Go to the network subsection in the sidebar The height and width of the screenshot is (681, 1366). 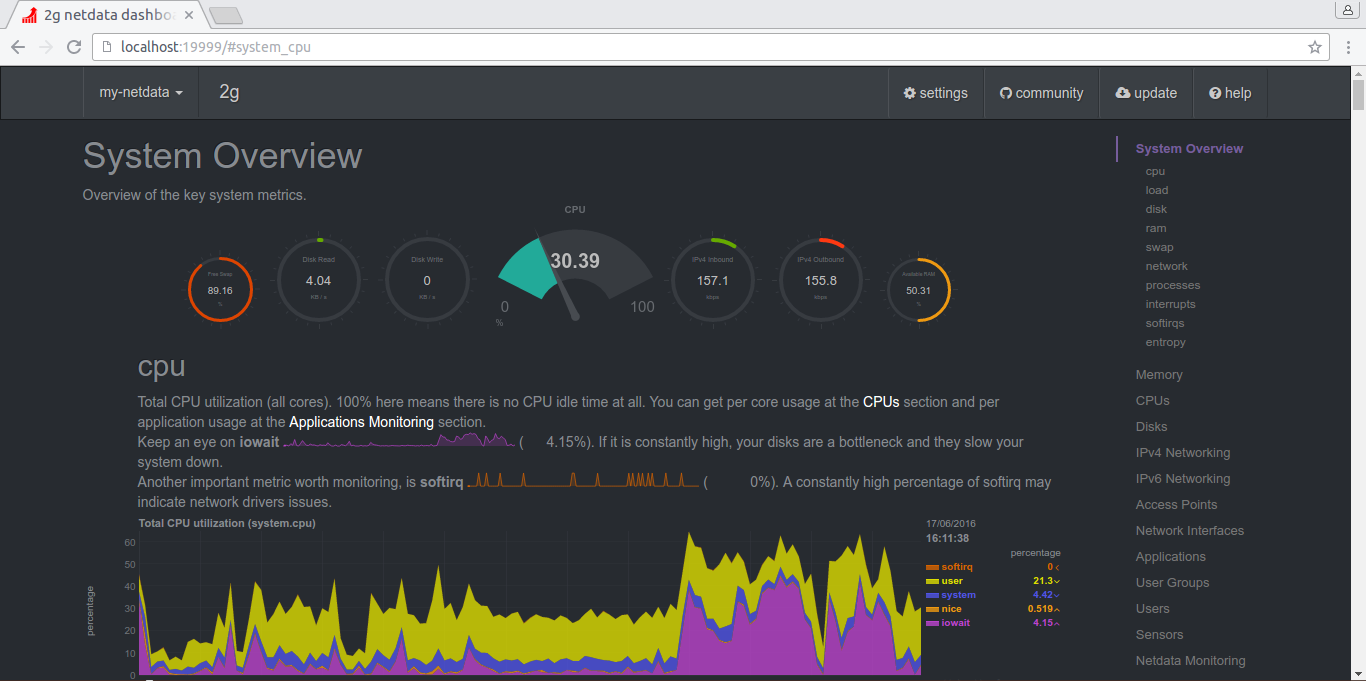tap(1167, 266)
